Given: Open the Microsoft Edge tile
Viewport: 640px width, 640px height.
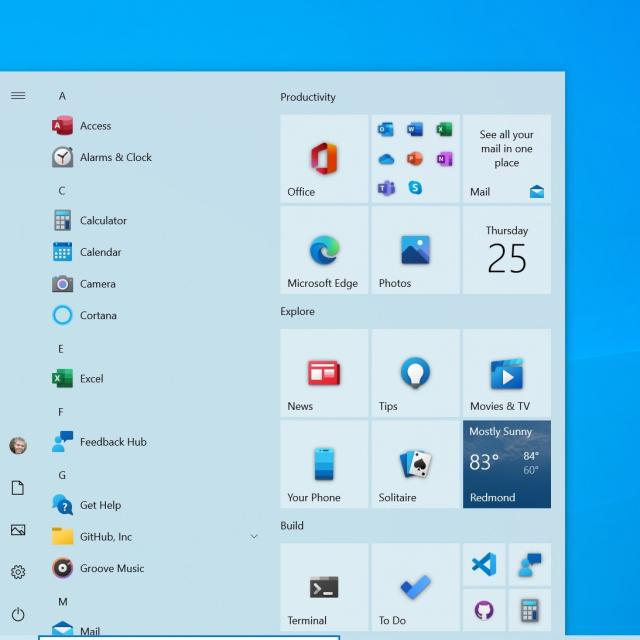Looking at the screenshot, I should [x=324, y=250].
